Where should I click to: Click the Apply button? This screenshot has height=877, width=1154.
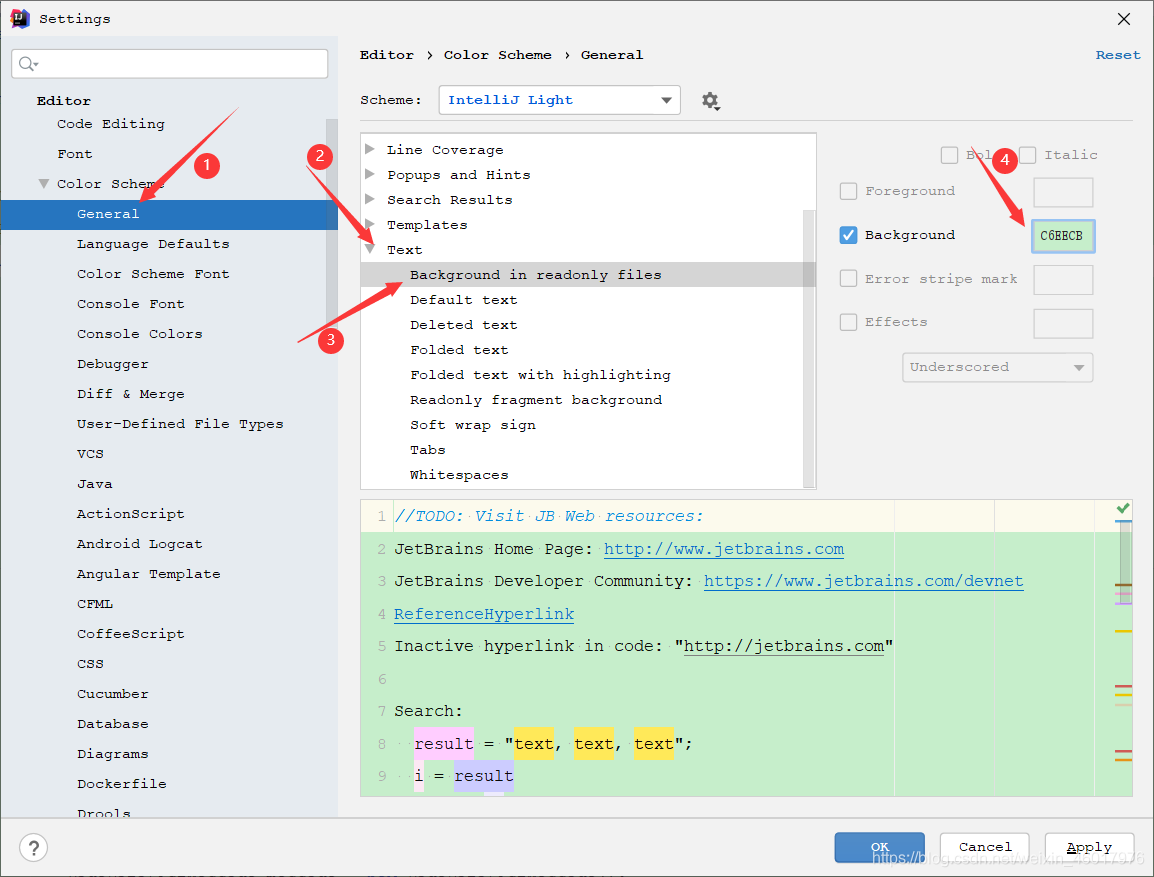click(1089, 848)
